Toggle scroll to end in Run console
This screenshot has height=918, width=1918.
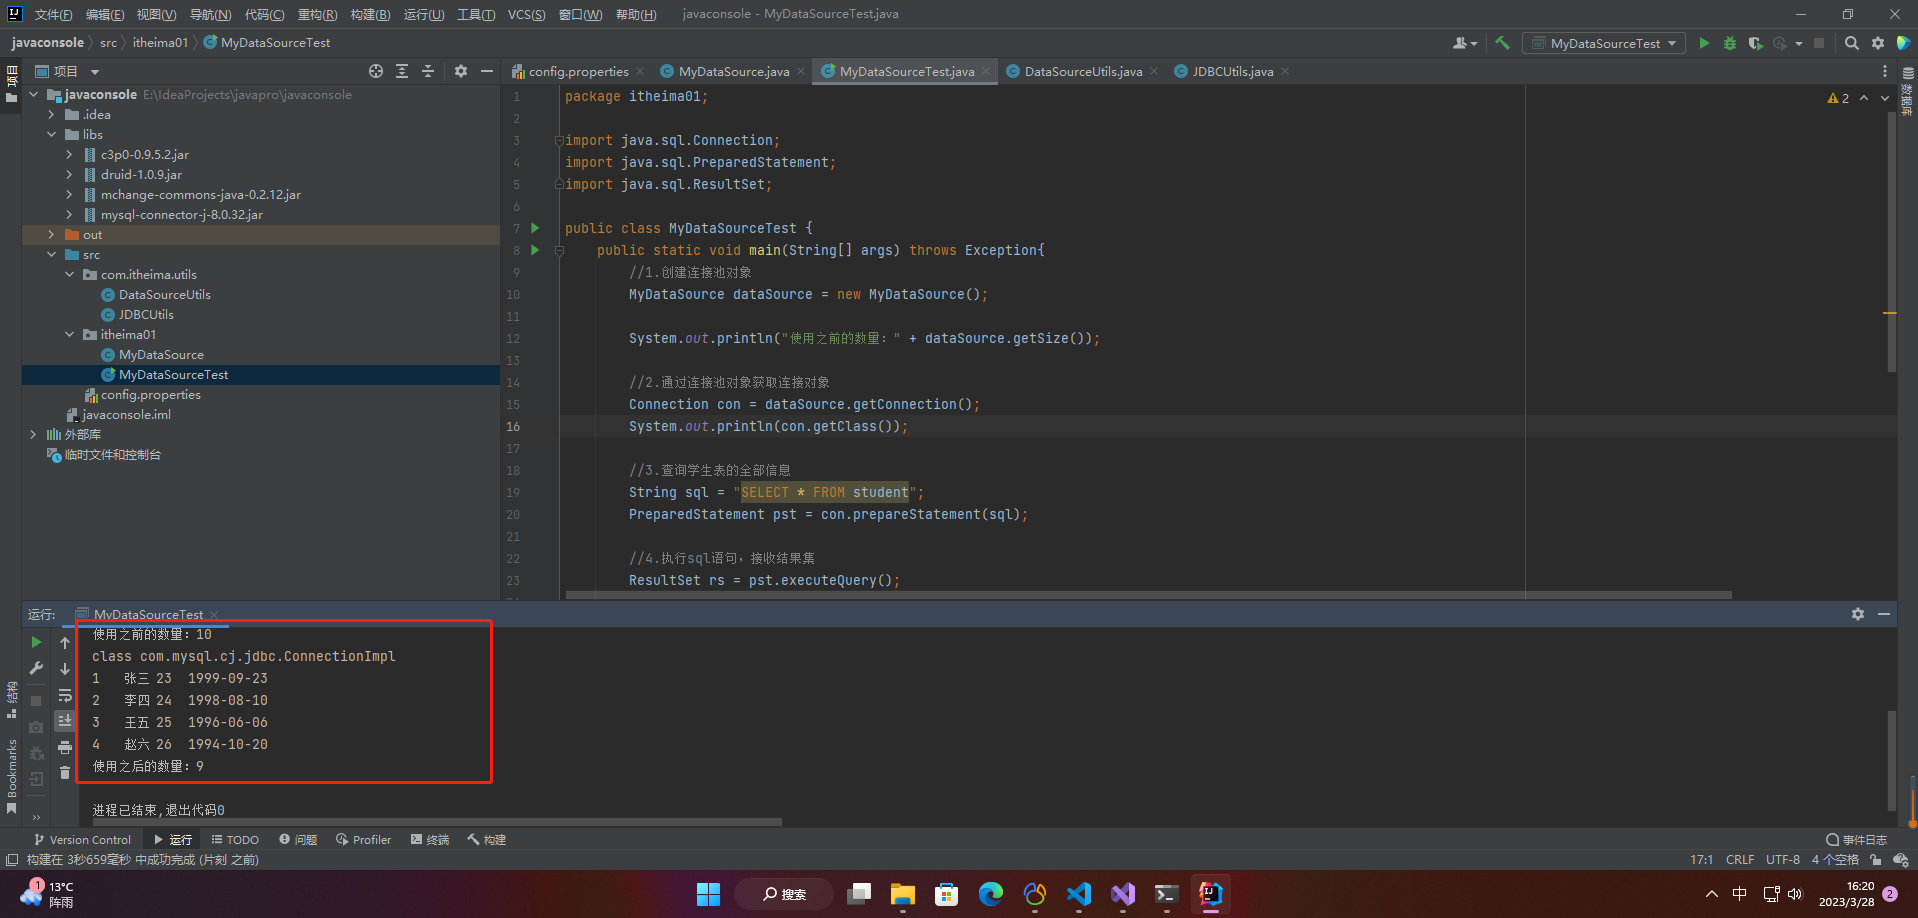(x=65, y=721)
